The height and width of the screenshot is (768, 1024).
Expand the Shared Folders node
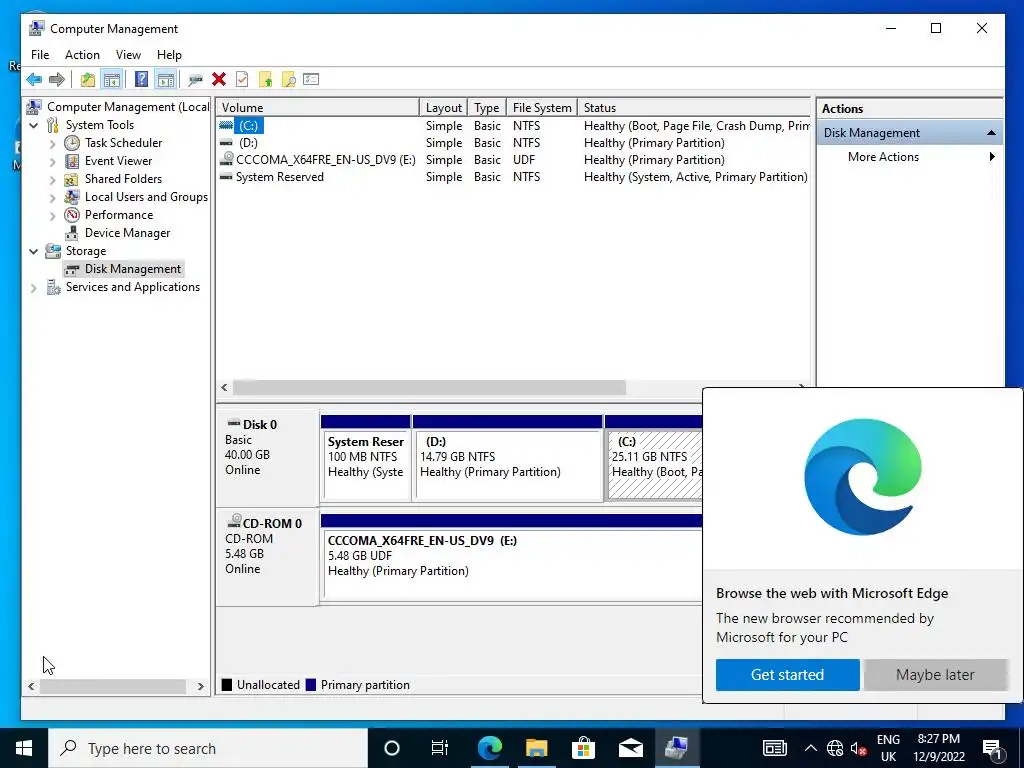(x=53, y=180)
